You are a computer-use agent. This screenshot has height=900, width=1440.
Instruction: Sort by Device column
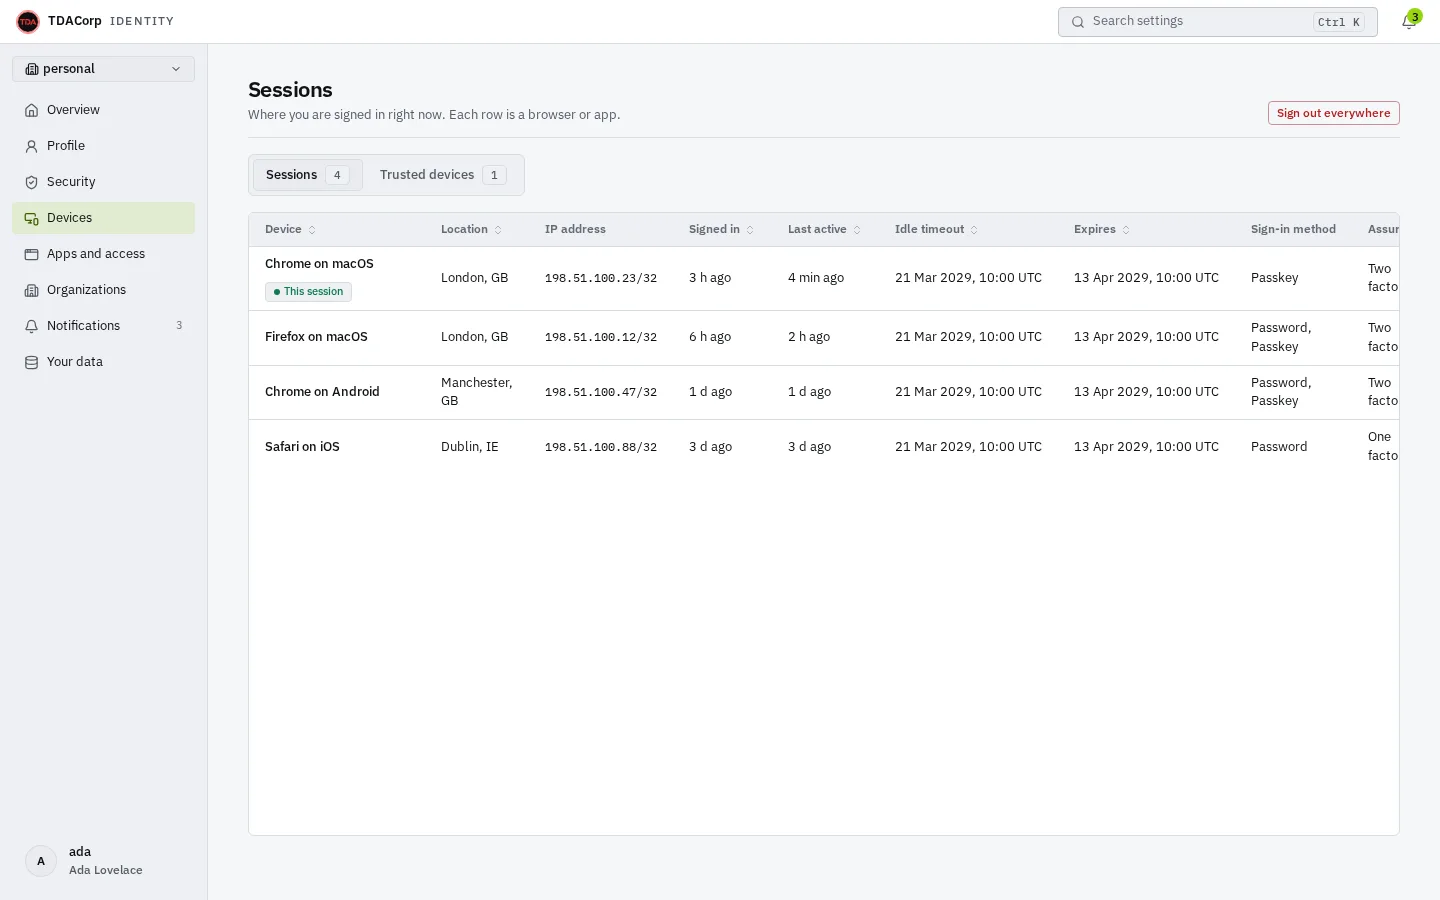(290, 229)
